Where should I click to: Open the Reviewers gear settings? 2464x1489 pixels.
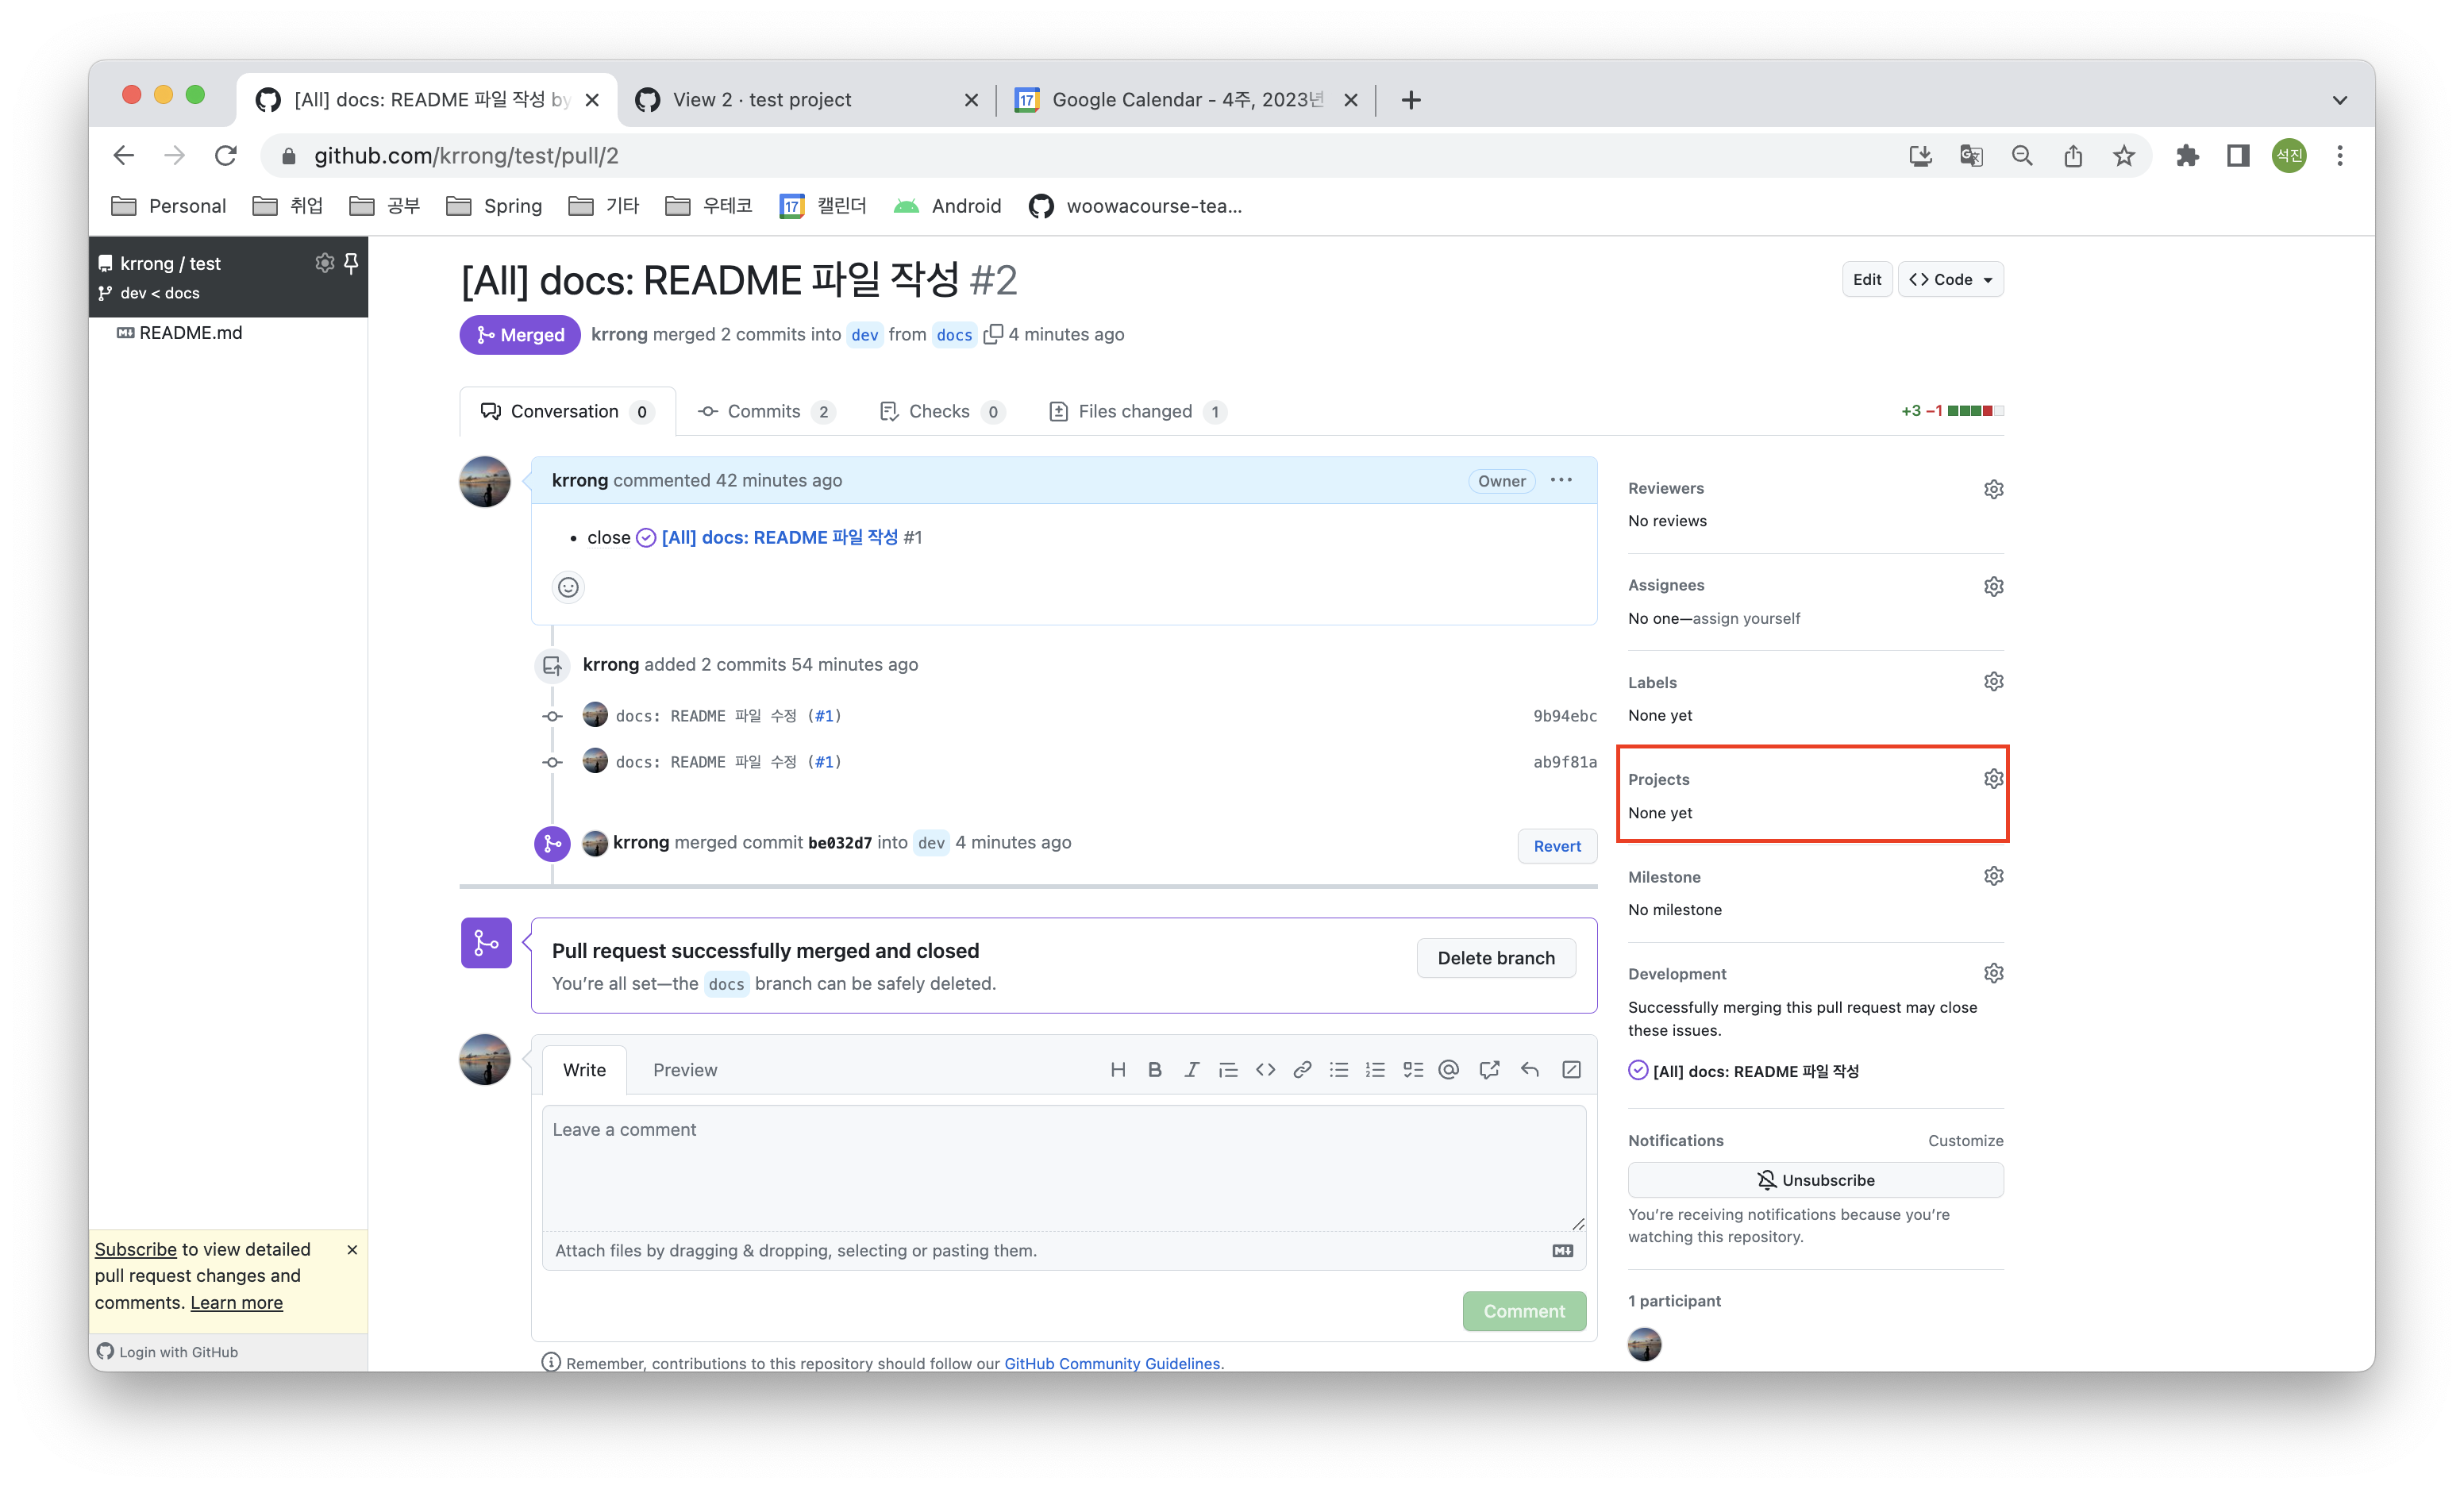point(1994,489)
